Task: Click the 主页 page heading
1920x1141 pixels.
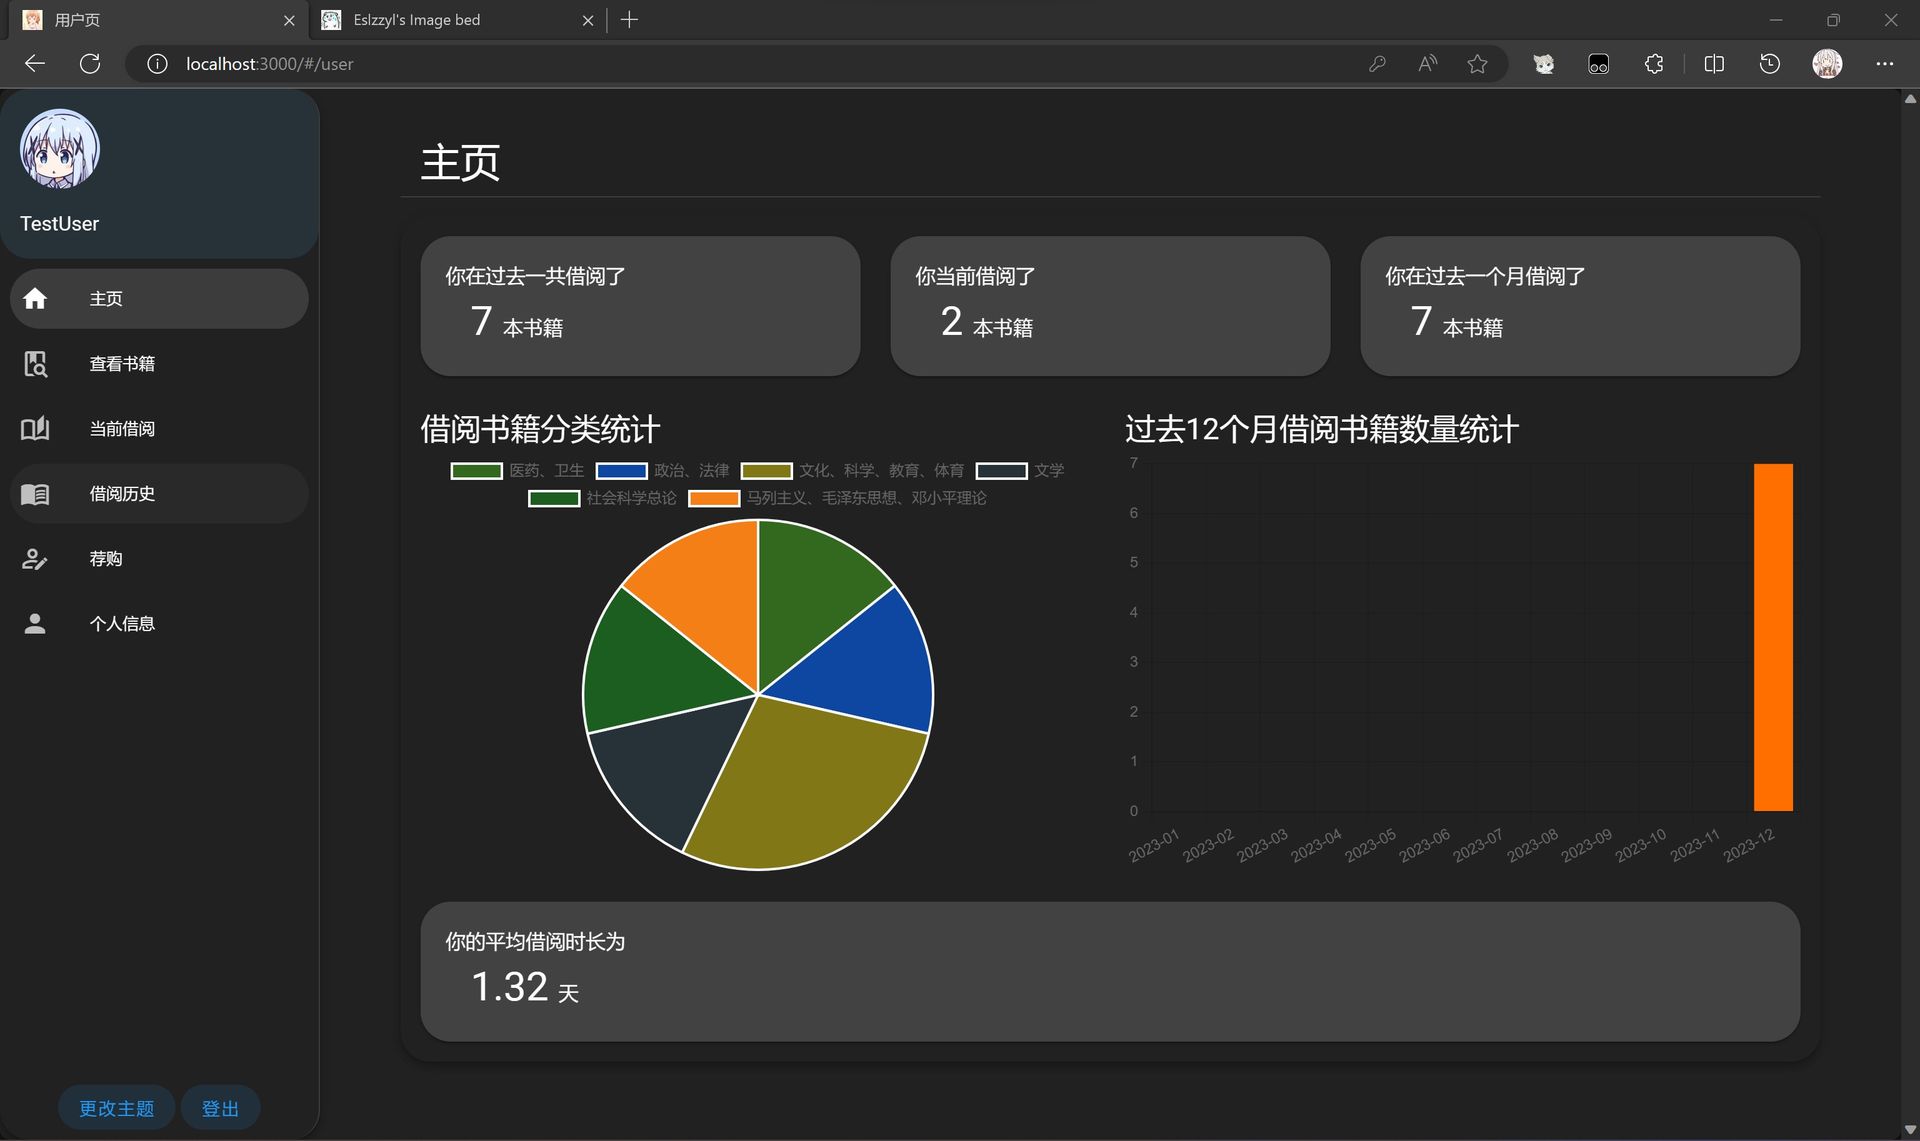Action: tap(460, 162)
